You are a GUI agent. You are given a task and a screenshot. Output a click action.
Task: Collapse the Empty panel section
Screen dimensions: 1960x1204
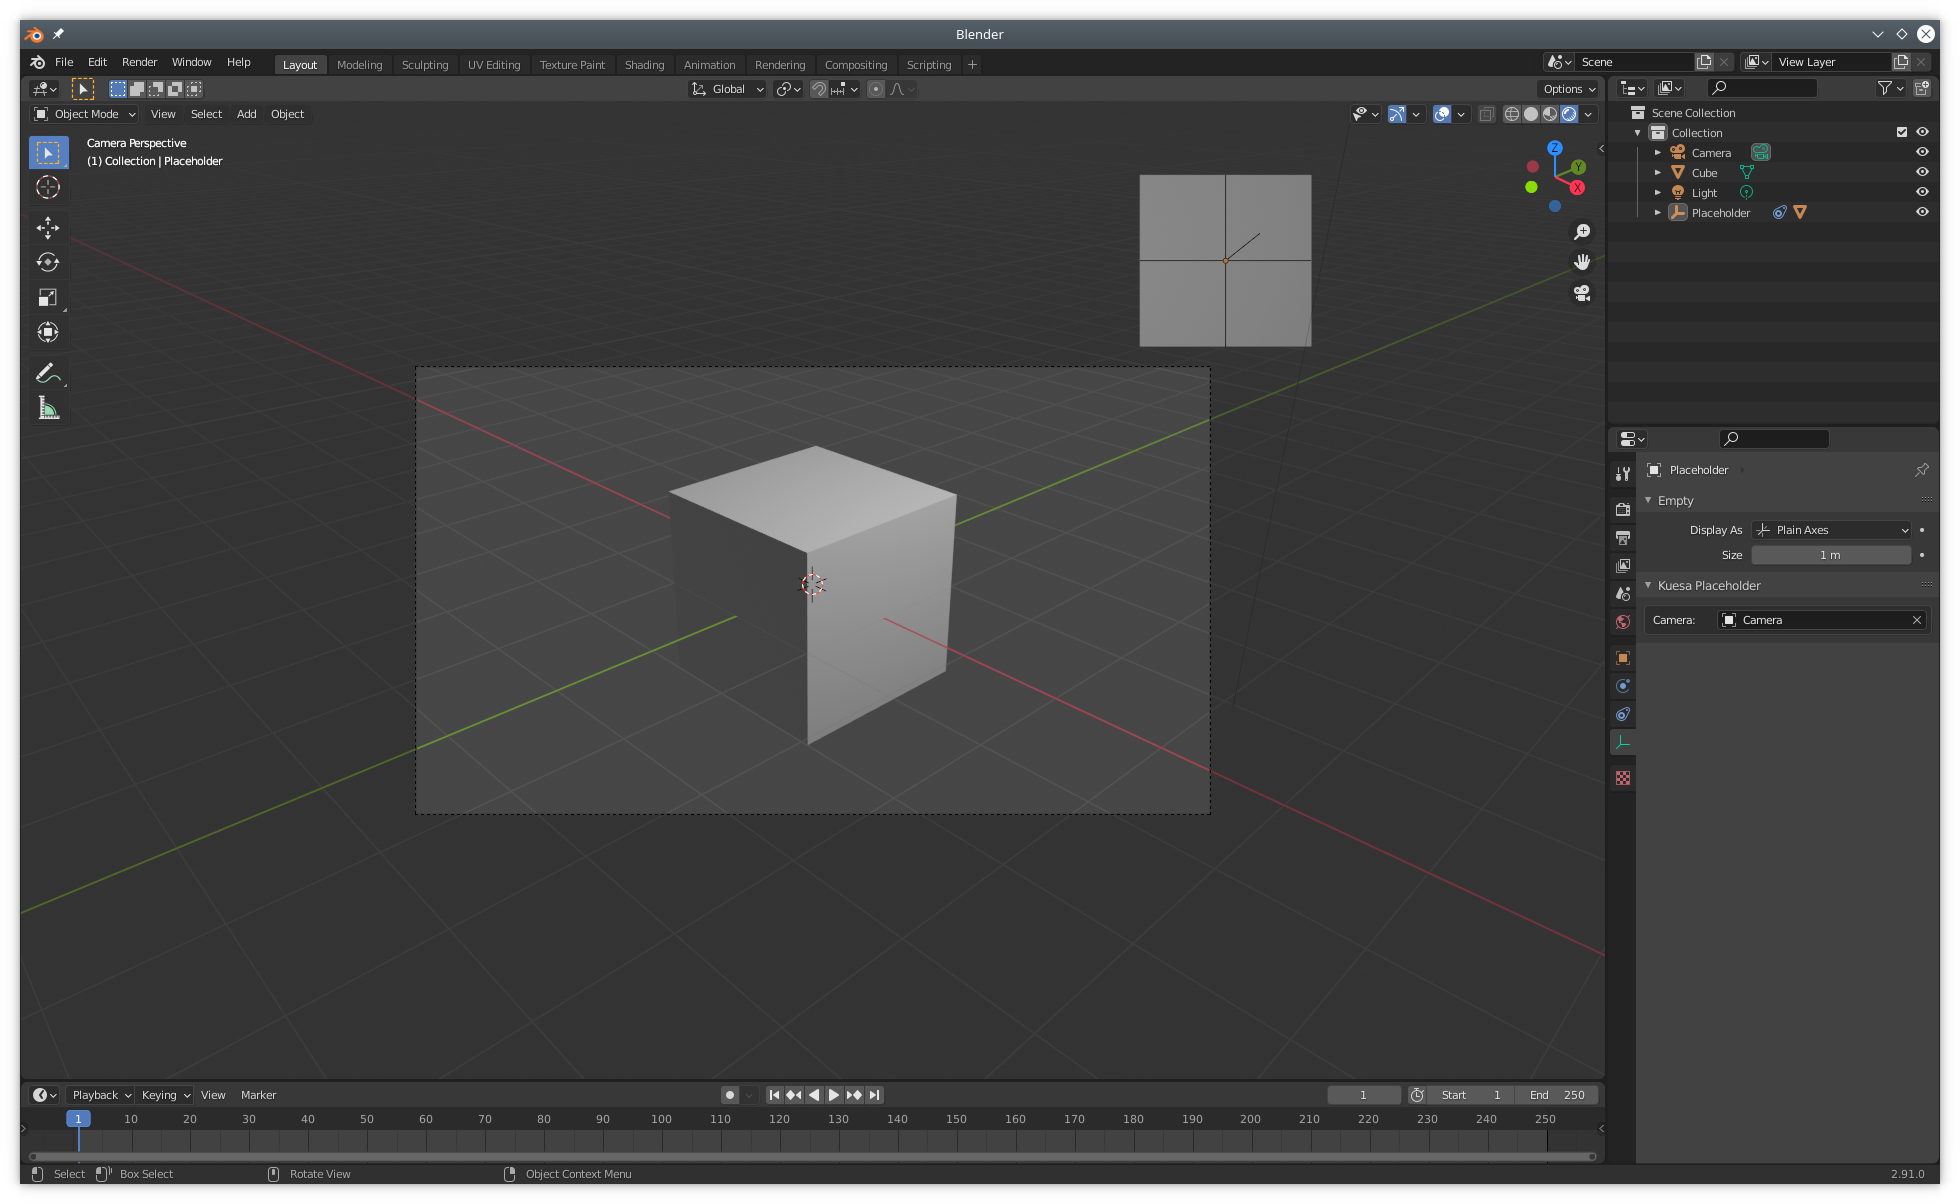click(1648, 500)
